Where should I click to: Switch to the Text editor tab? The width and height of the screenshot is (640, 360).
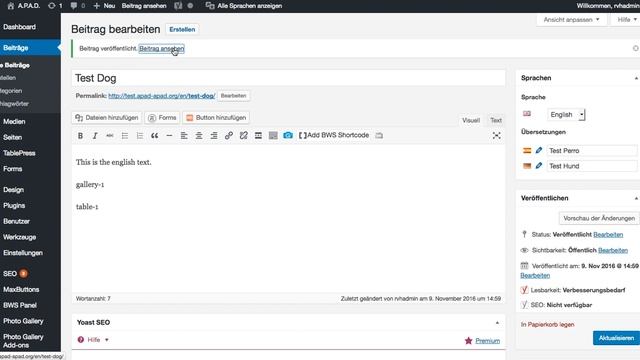(x=496, y=120)
